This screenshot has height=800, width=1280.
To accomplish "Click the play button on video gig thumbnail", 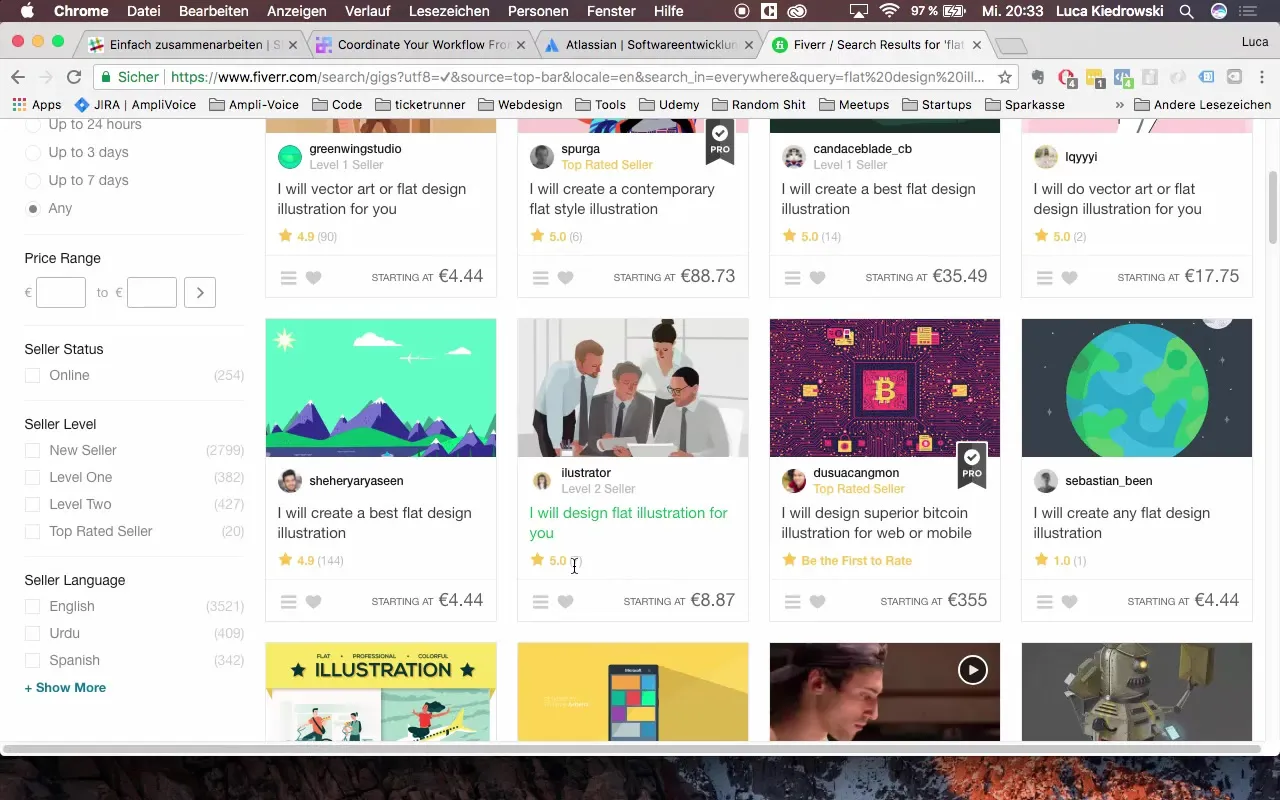I will 972,669.
